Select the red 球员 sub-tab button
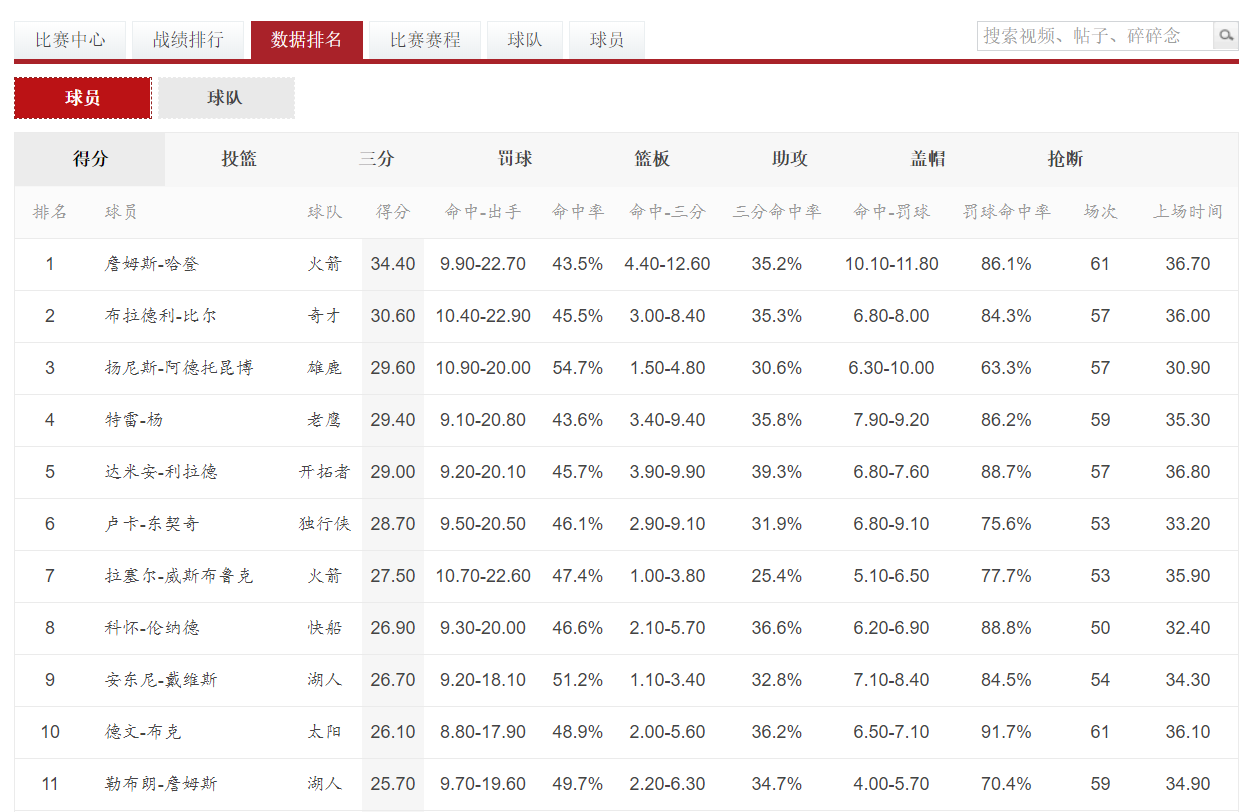The image size is (1256, 812). 83,98
